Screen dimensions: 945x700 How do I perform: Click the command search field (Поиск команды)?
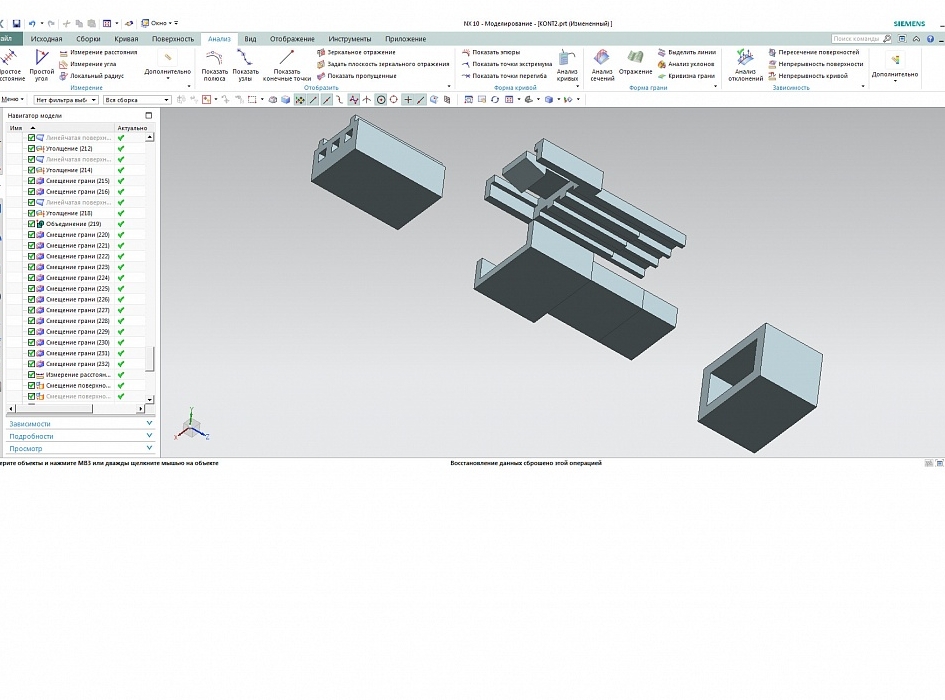click(855, 39)
